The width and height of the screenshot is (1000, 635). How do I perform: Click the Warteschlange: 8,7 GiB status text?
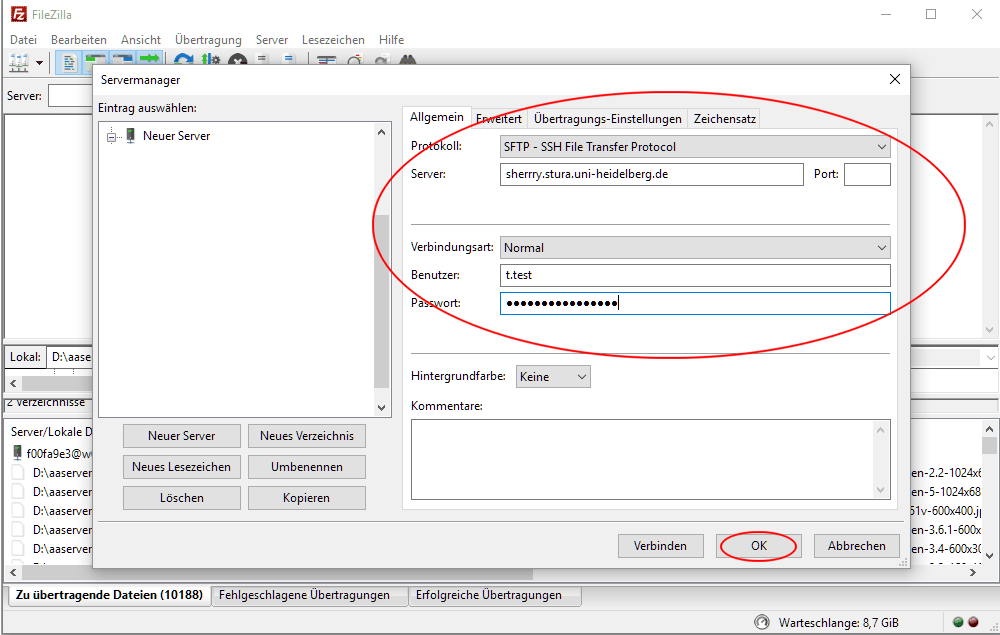(839, 622)
